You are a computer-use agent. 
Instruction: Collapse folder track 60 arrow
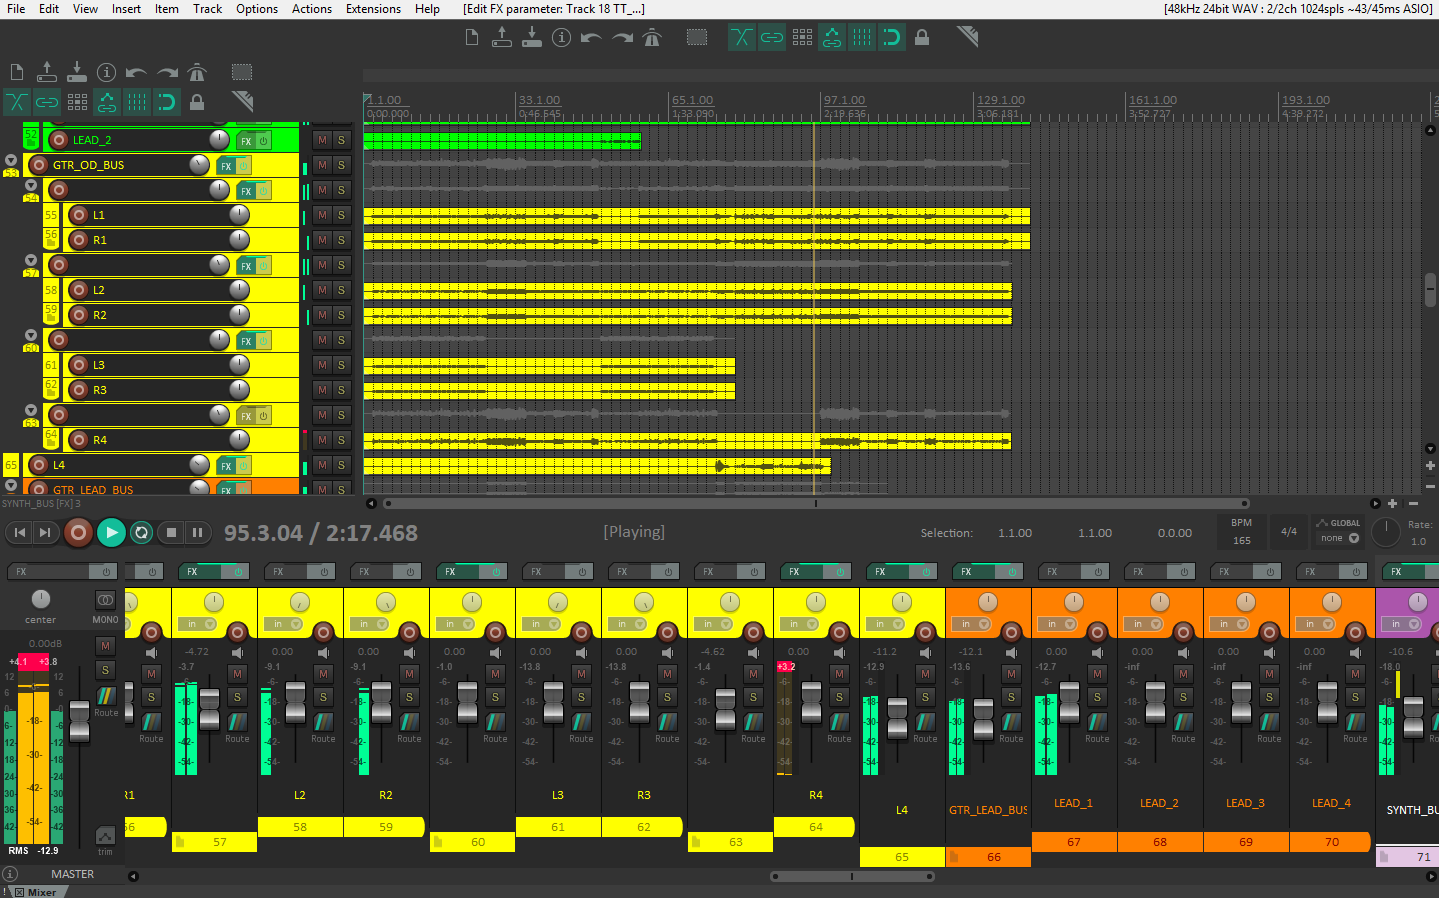[x=31, y=335]
